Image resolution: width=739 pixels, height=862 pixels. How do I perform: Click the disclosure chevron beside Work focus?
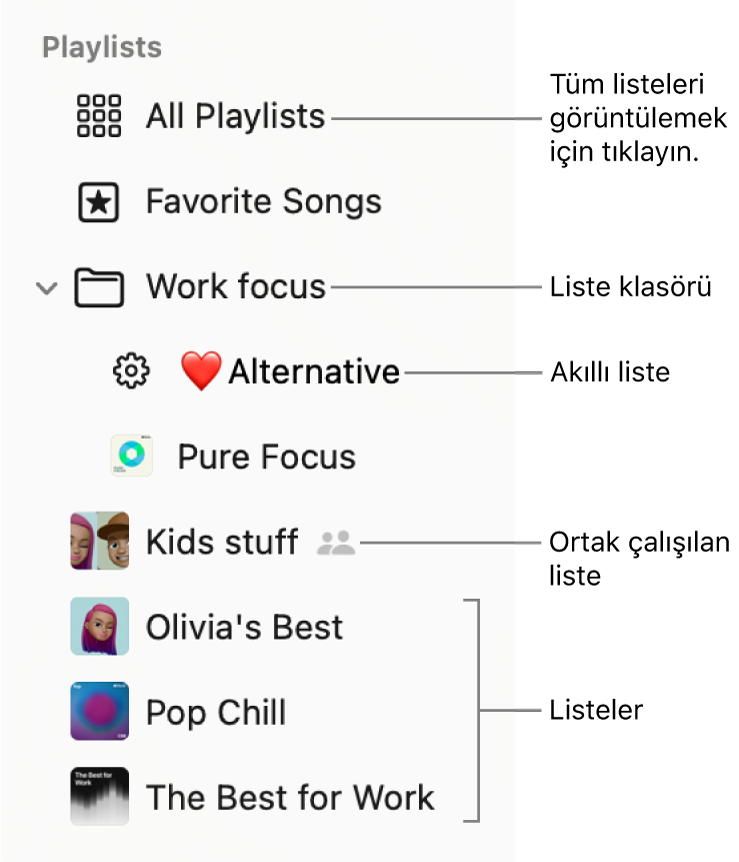click(45, 288)
